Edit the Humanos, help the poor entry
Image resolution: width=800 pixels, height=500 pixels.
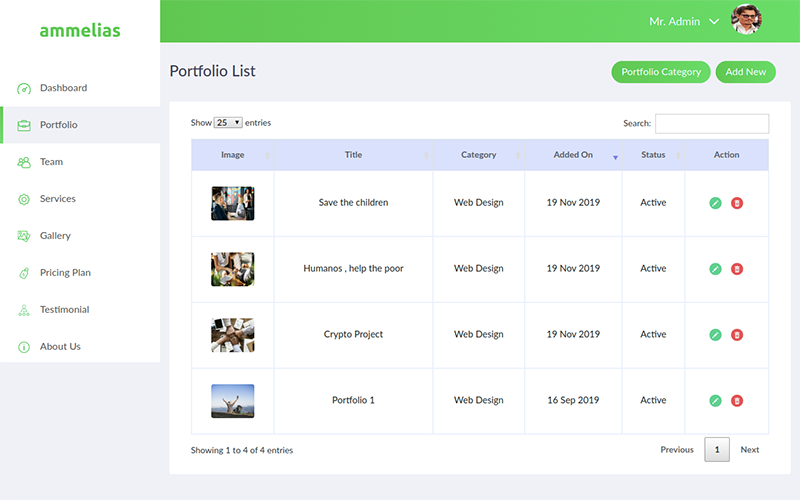tap(715, 269)
